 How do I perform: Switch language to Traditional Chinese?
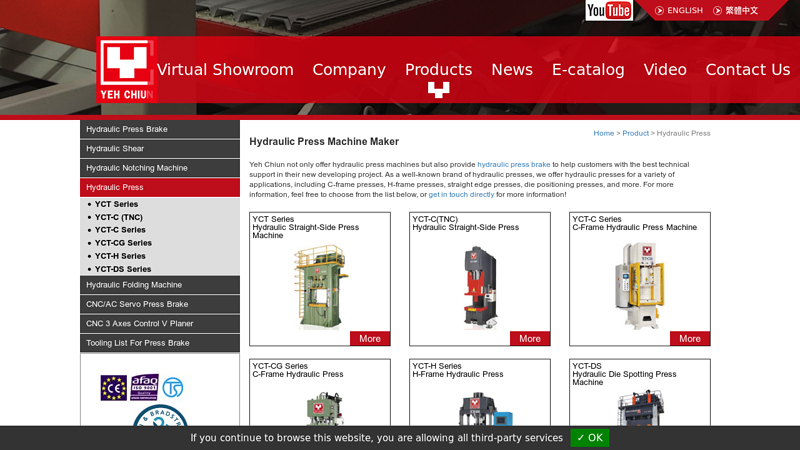point(735,10)
